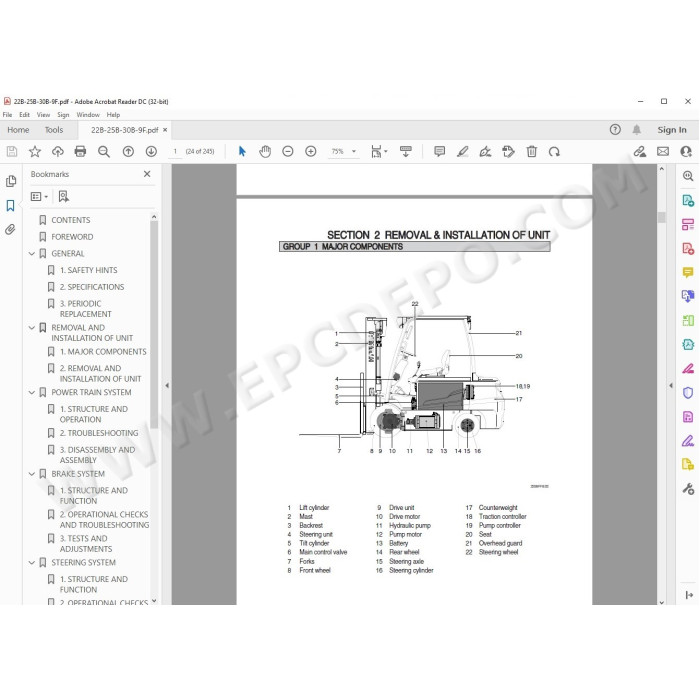Viewport: 700px width, 700px height.
Task: Collapse the GENERAL bookmark group
Action: point(32,254)
